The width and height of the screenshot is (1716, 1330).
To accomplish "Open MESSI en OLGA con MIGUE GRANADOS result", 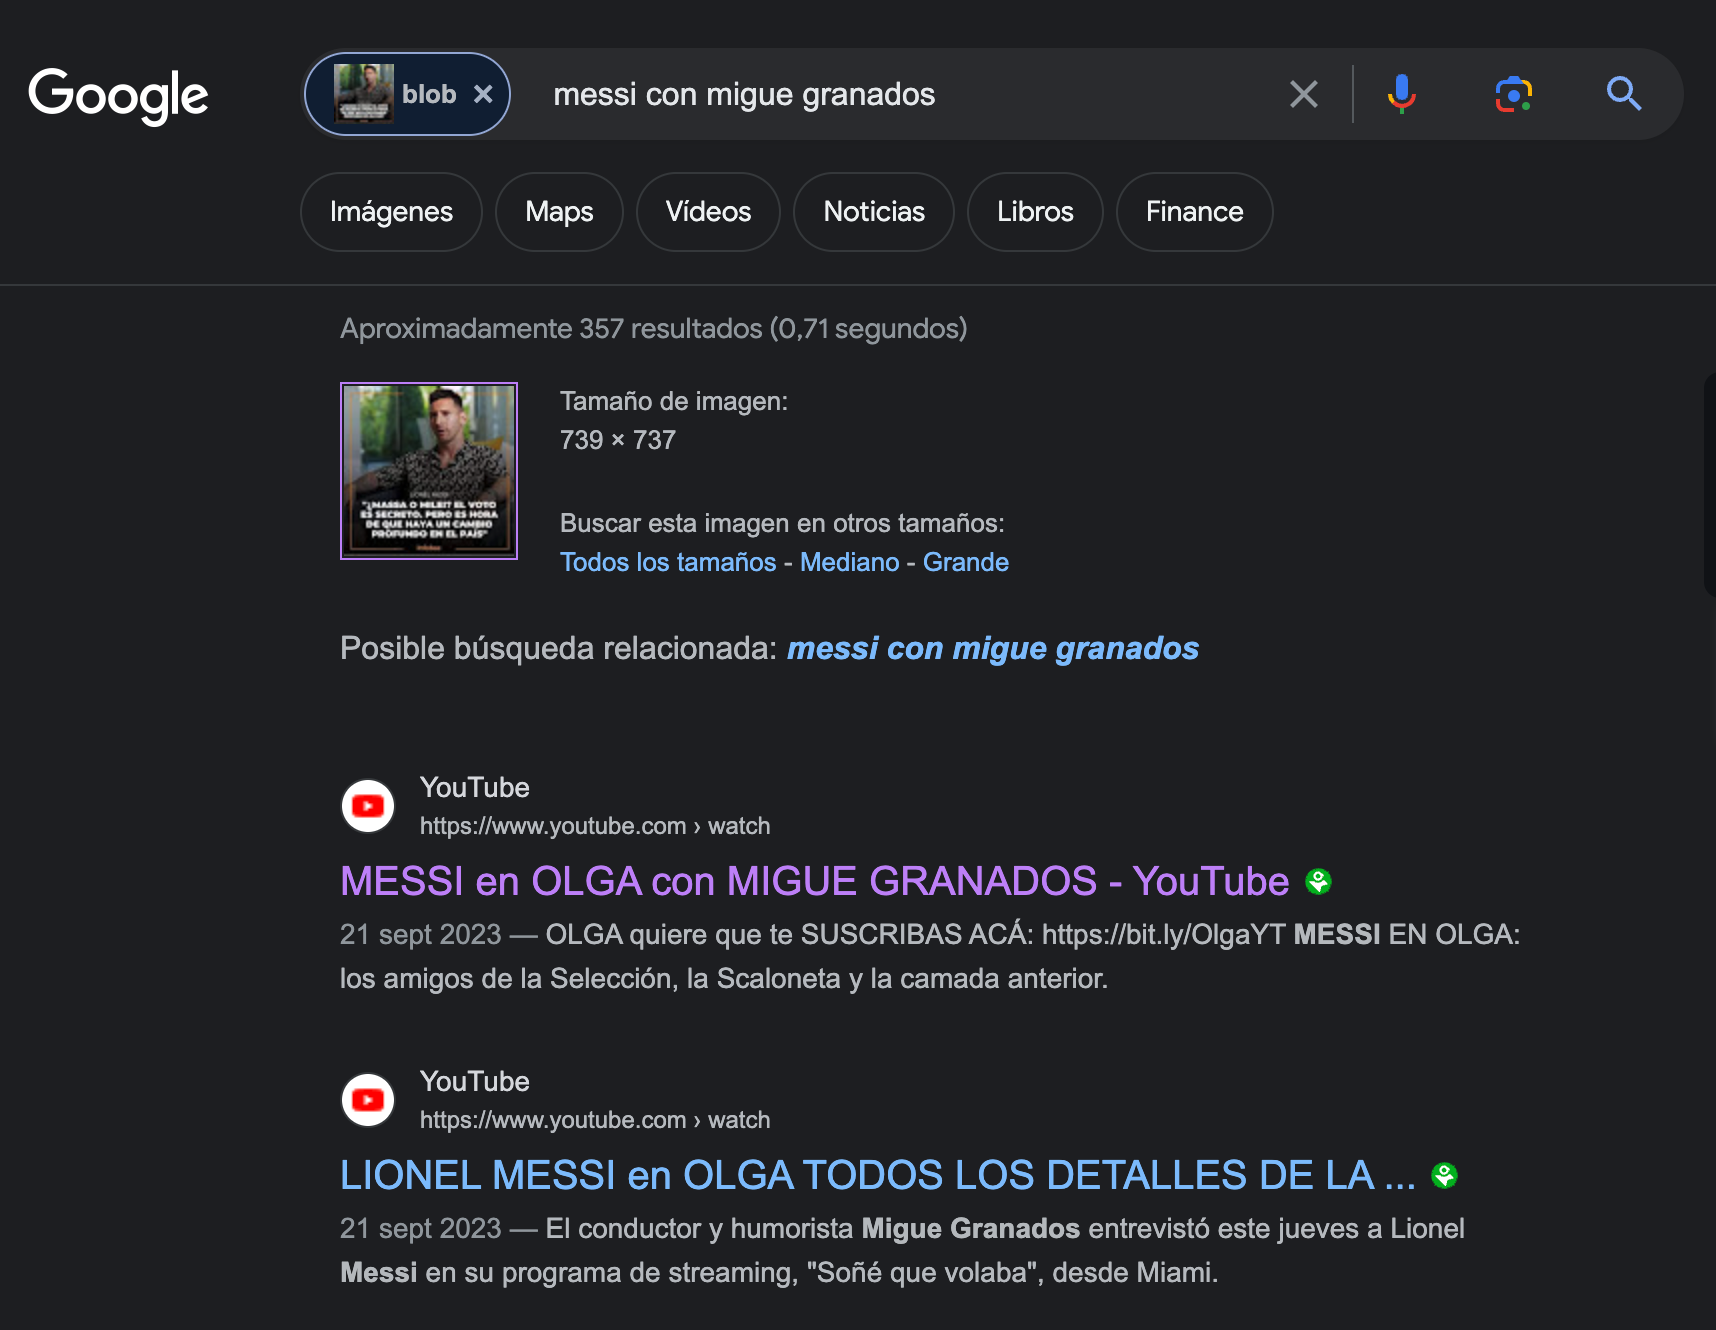I will click(x=814, y=881).
